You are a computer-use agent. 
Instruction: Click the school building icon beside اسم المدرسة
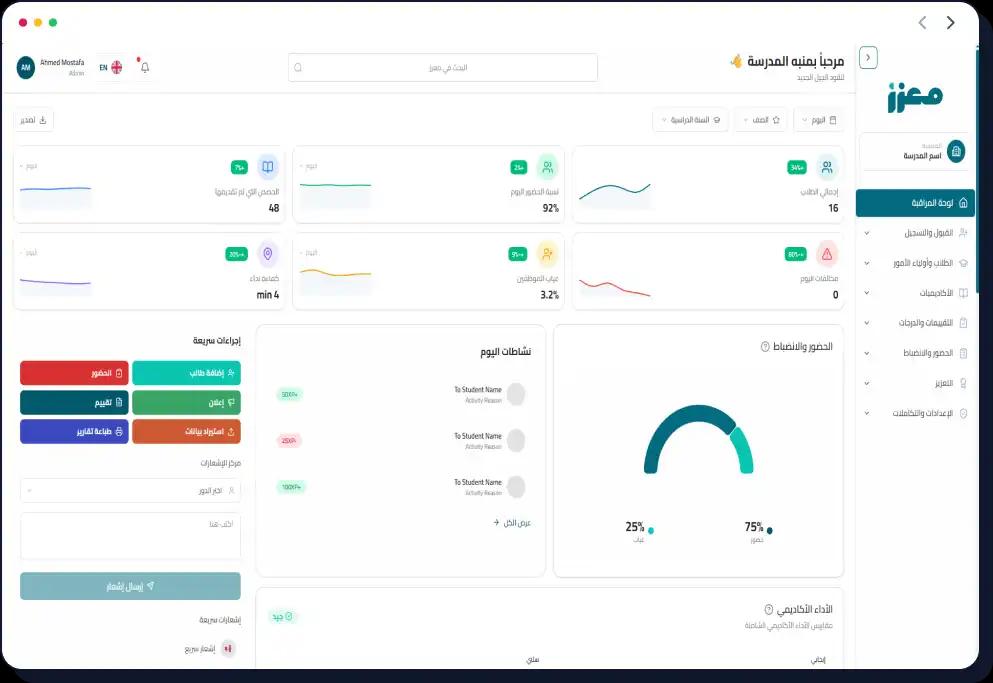[956, 149]
